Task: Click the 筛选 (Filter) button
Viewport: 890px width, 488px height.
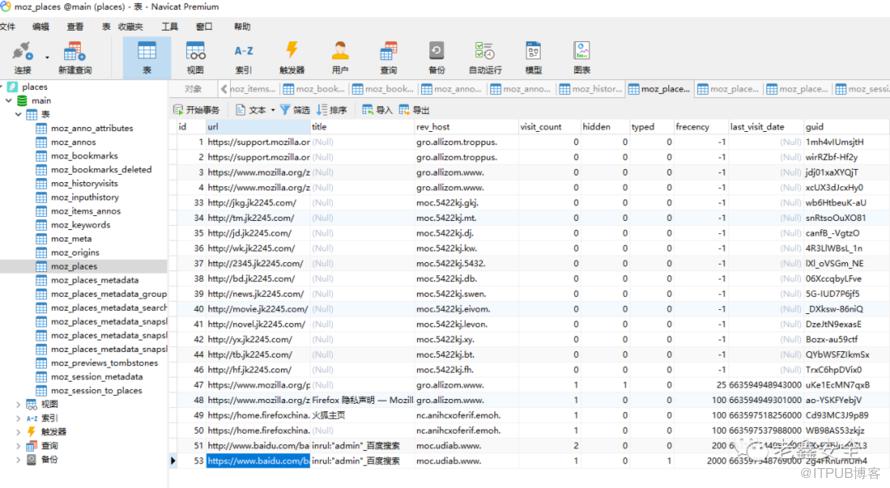Action: pyautogui.click(x=295, y=110)
